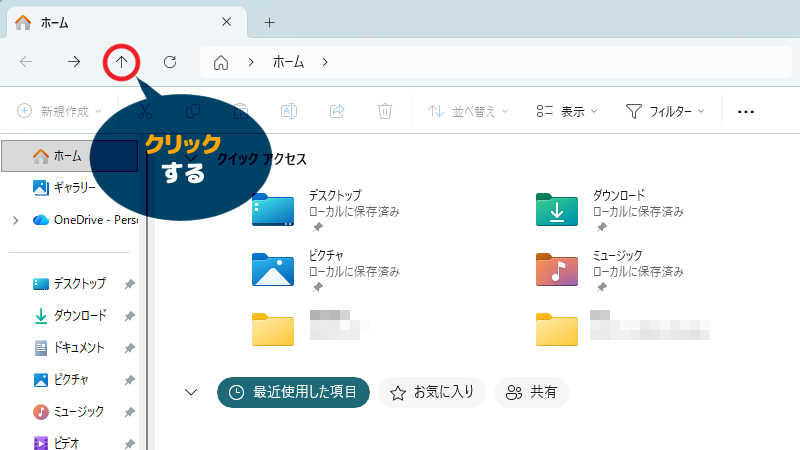Open ドキュメント in sidebar pinned list
The width and height of the screenshot is (800, 450).
click(x=68, y=348)
